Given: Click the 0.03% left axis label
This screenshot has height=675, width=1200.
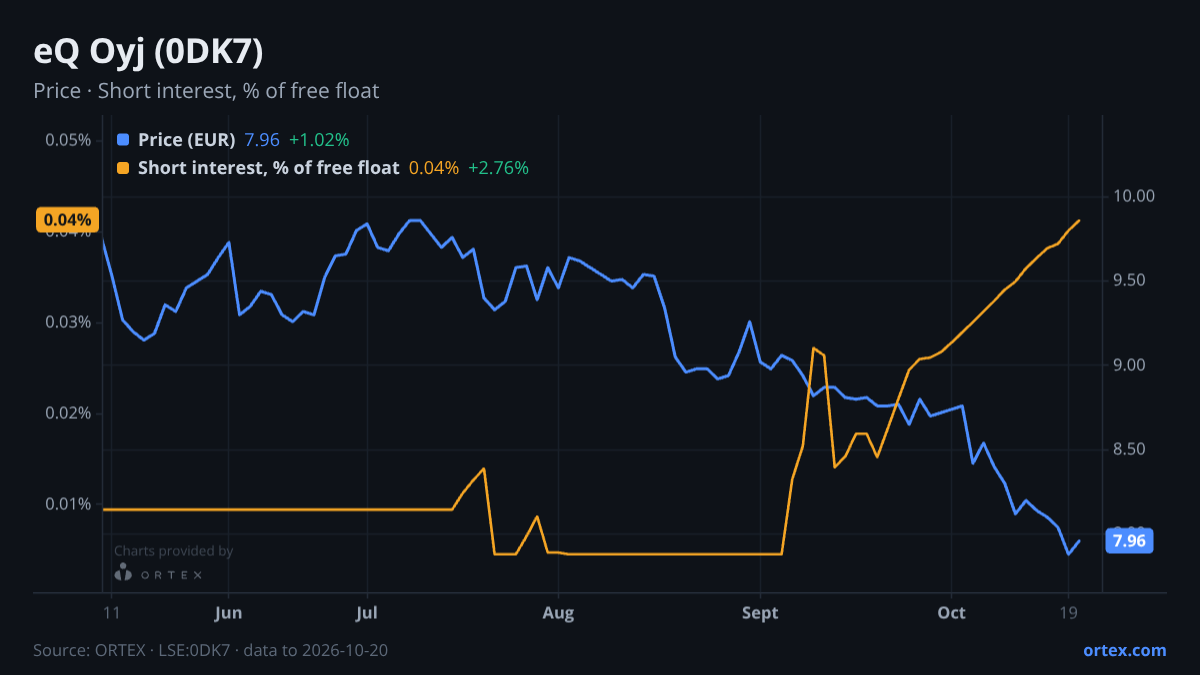Looking at the screenshot, I should point(68,322).
